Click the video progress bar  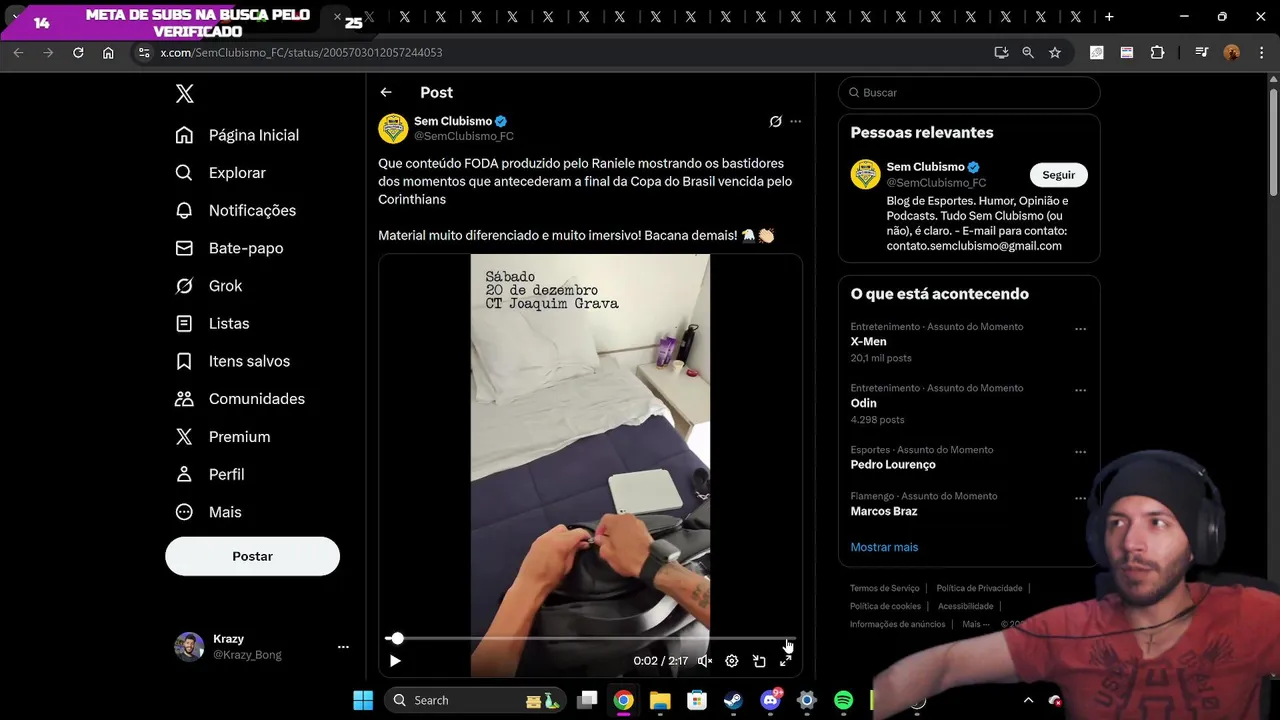590,638
